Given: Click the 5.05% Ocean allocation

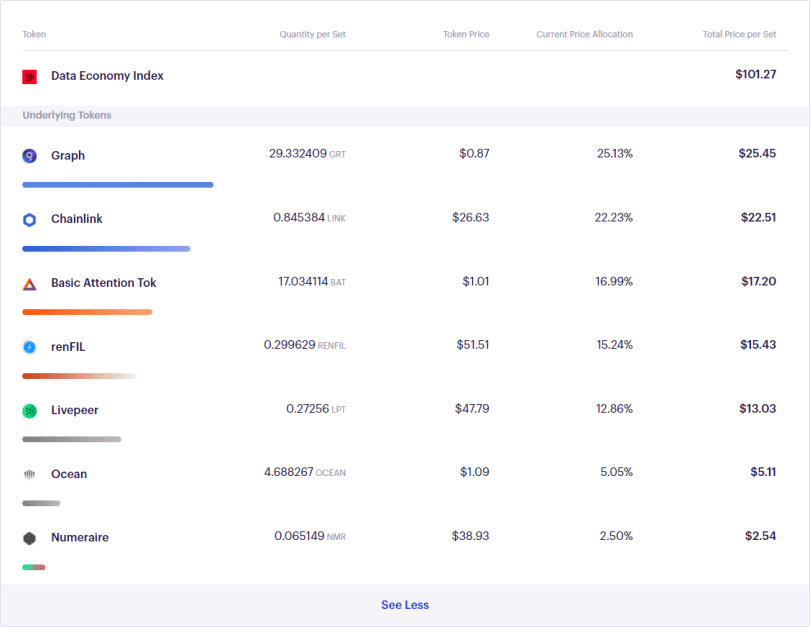Looking at the screenshot, I should pyautogui.click(x=616, y=472).
